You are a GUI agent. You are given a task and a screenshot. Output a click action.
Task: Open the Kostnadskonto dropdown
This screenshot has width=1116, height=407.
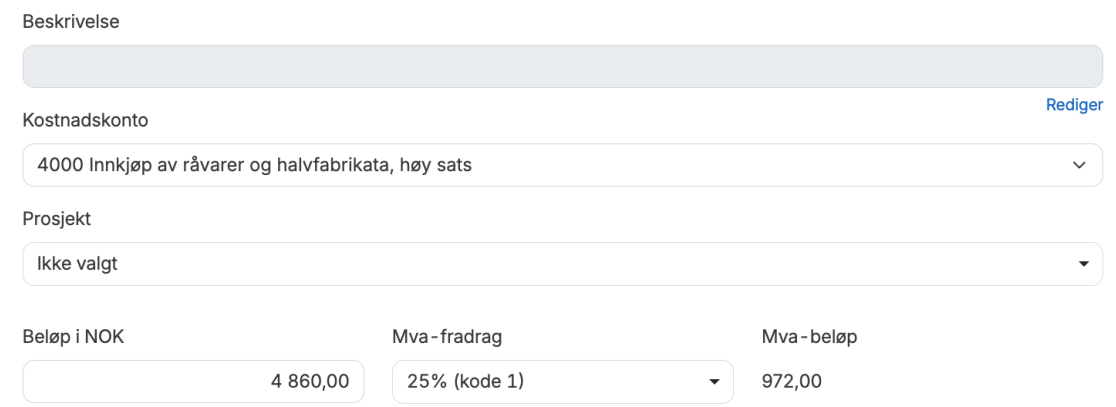click(x=562, y=165)
